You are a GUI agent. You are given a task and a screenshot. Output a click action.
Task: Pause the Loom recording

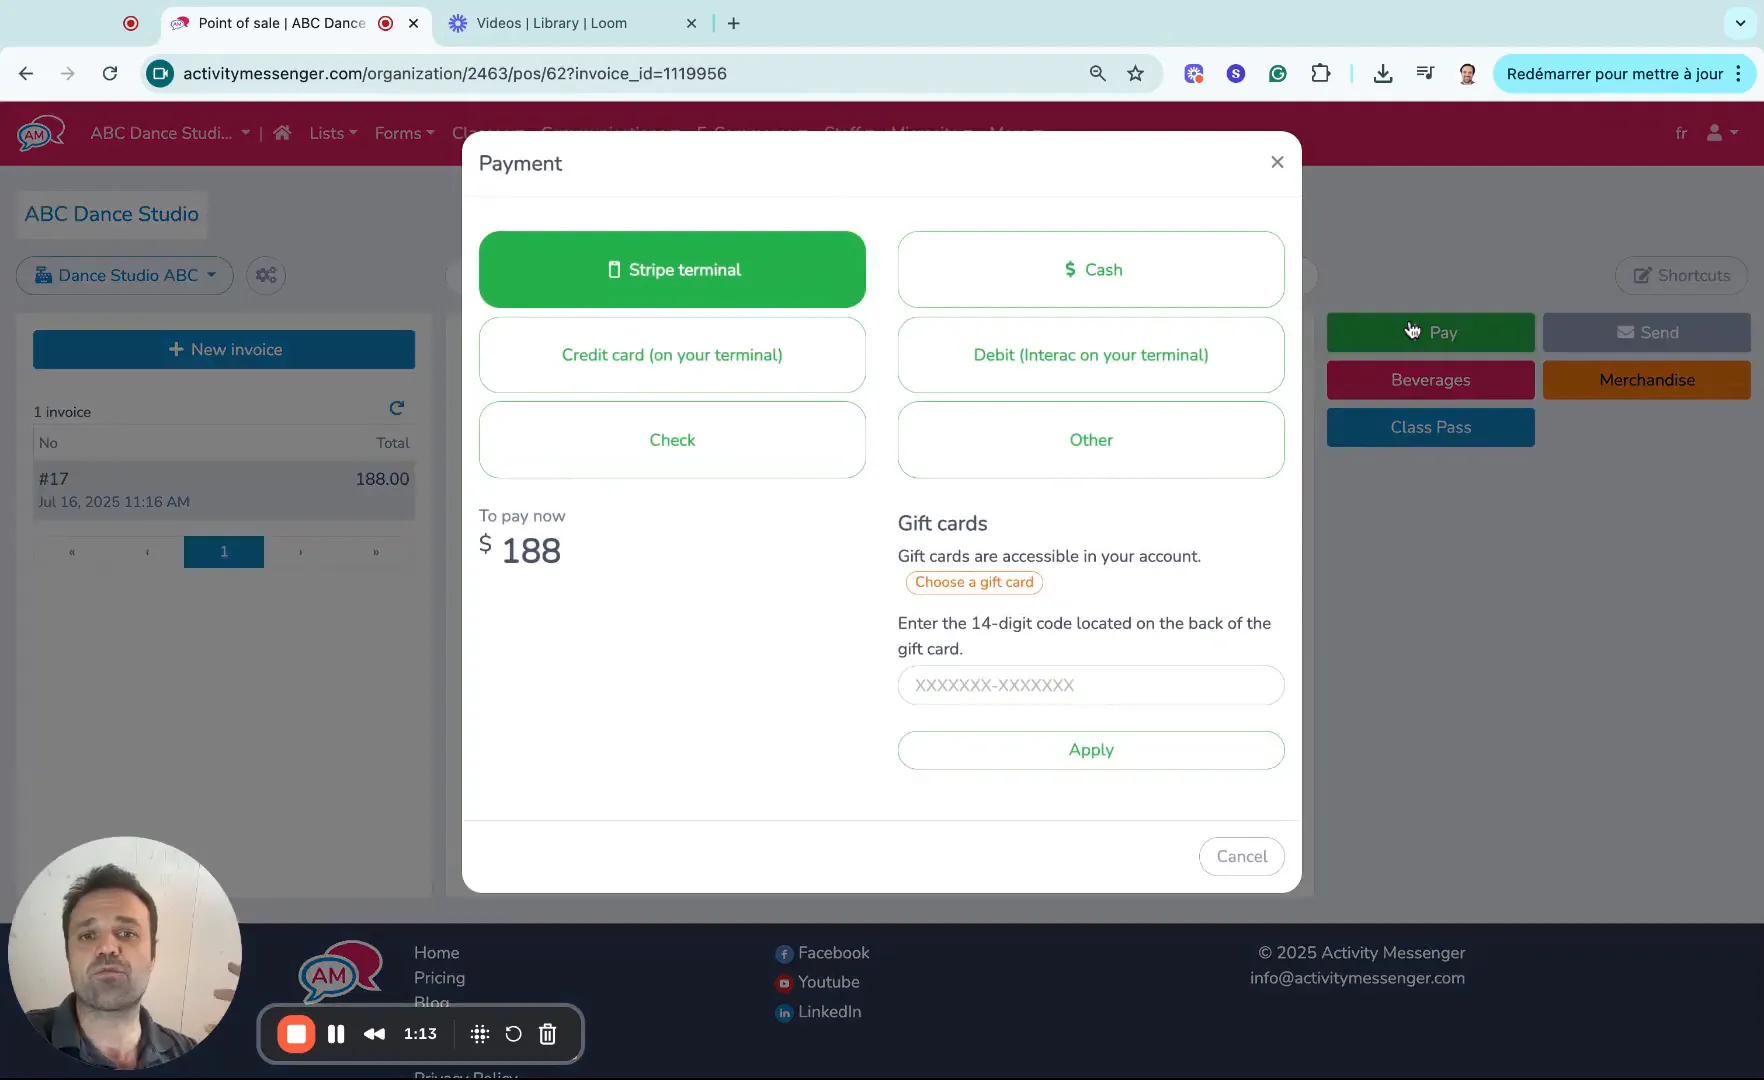click(x=336, y=1034)
